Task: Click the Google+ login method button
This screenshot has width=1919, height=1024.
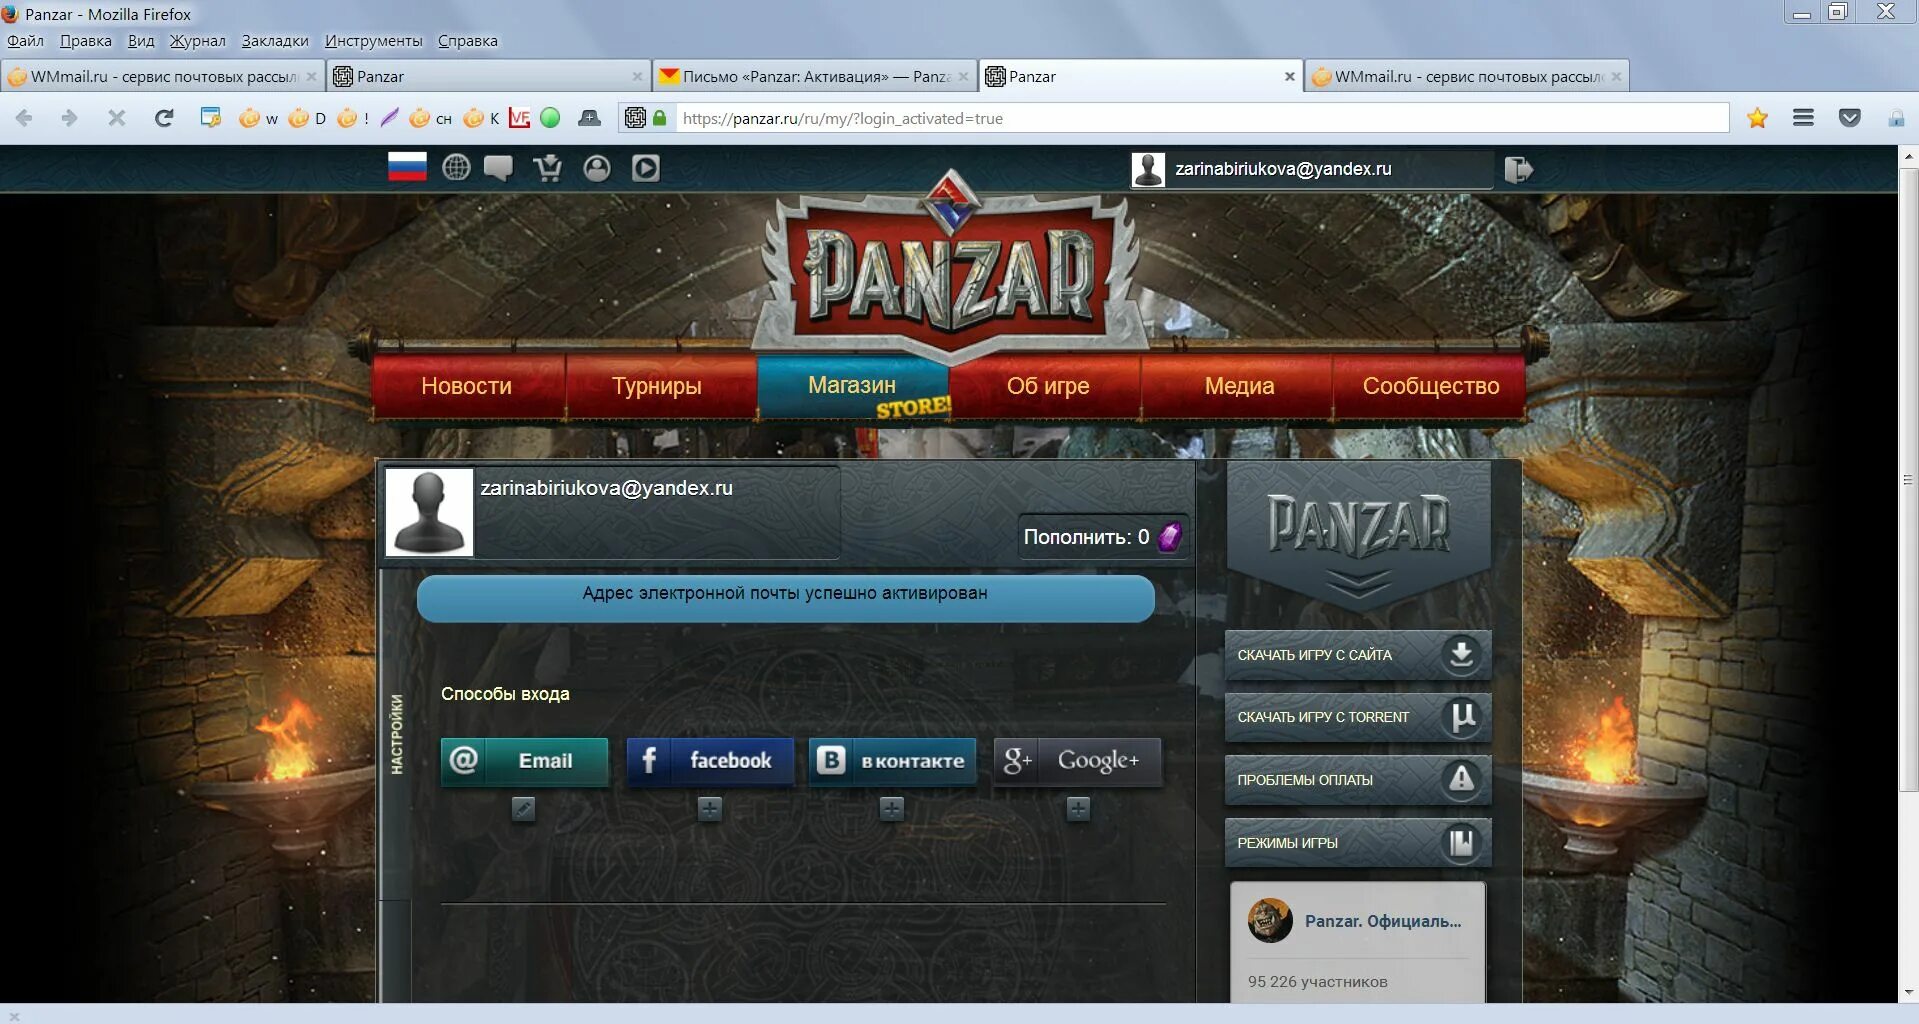Action: tap(1078, 761)
